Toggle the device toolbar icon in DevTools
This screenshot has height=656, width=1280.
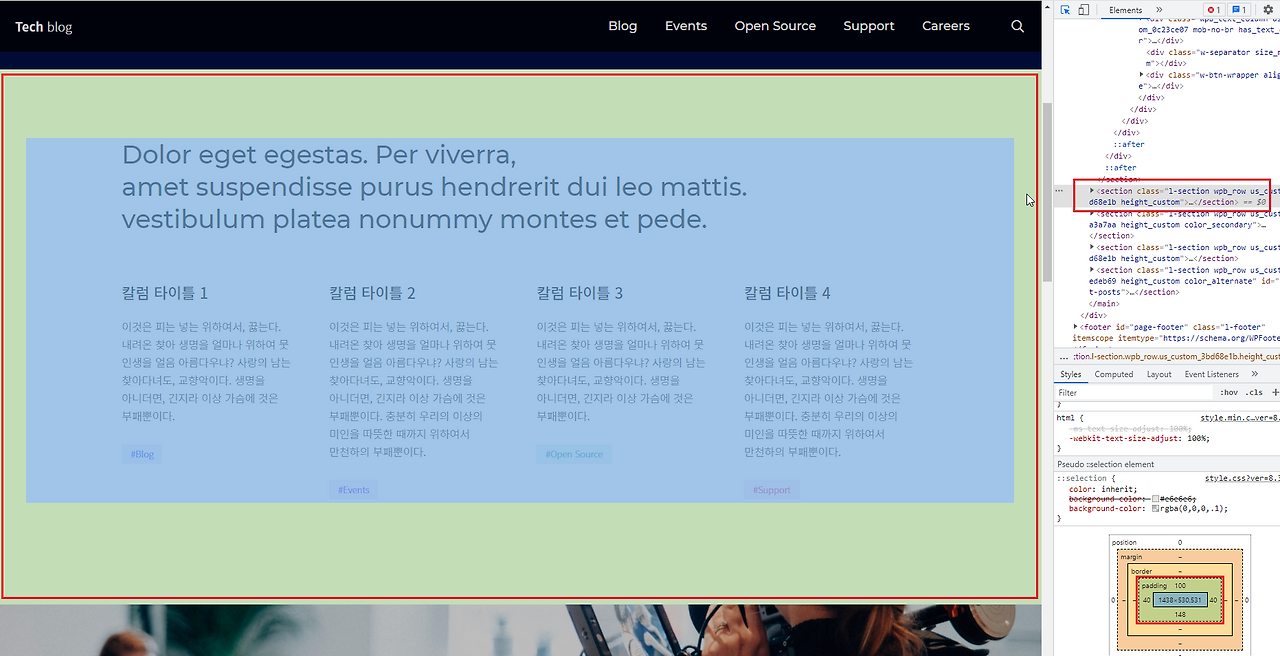(1083, 10)
